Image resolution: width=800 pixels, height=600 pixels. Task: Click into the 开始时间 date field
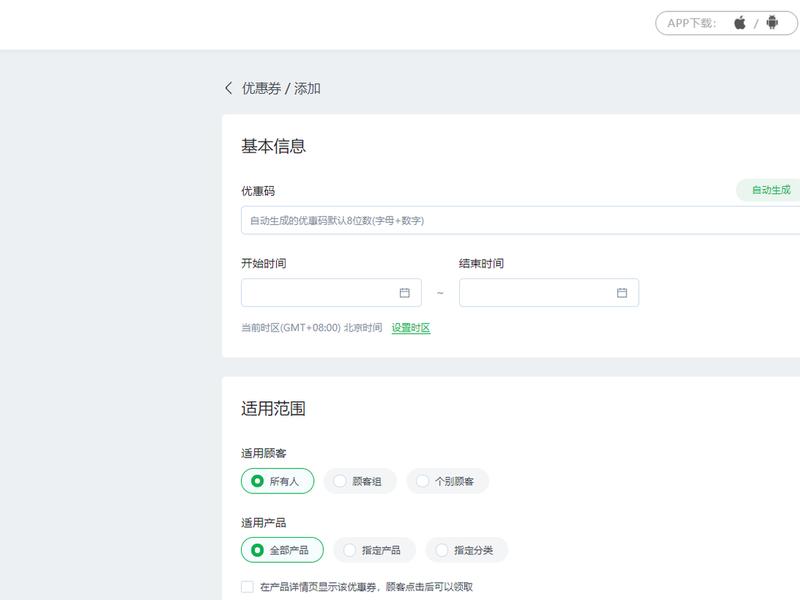331,293
